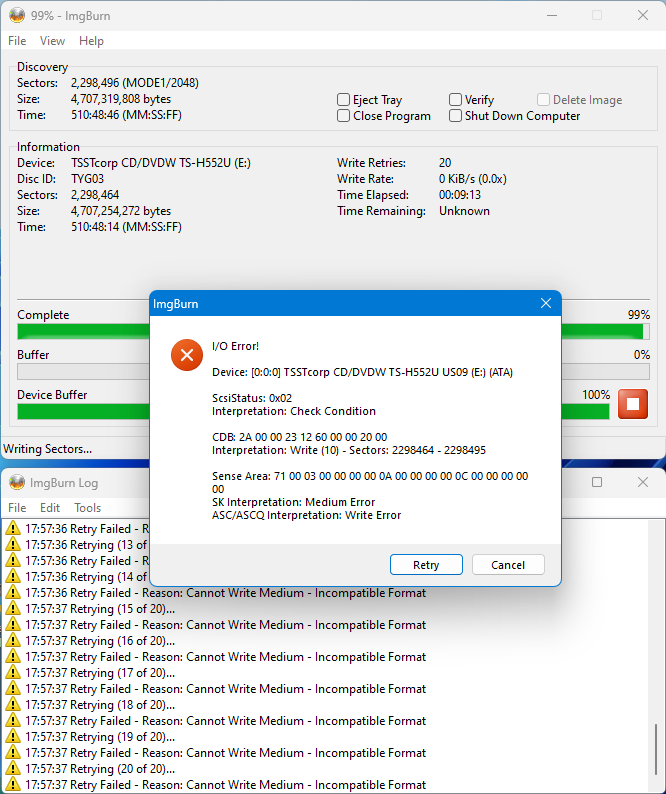Minimize the main ImgBurn window
Image resolution: width=666 pixels, height=794 pixels.
click(552, 16)
